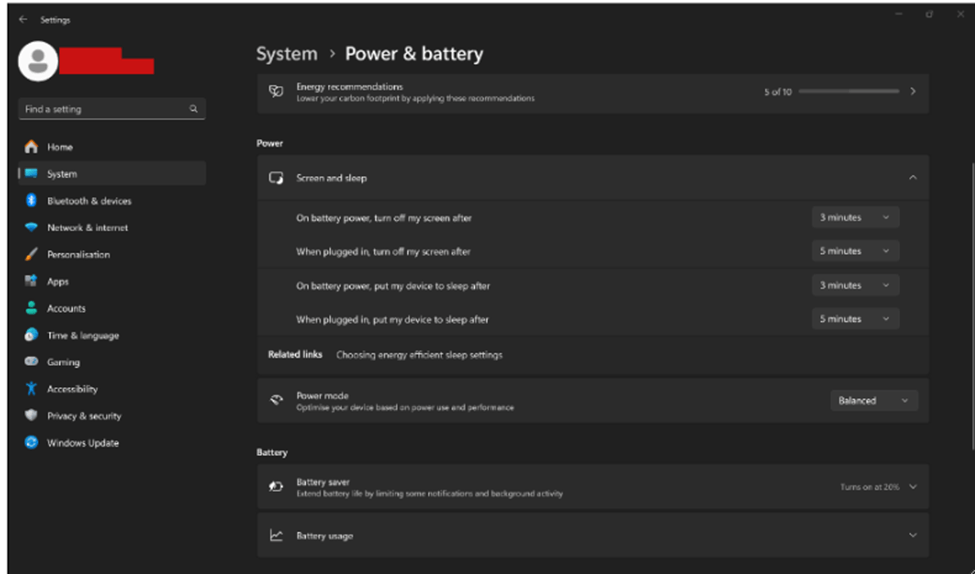Open Windows Update page
This screenshot has width=975, height=574.
[112, 442]
